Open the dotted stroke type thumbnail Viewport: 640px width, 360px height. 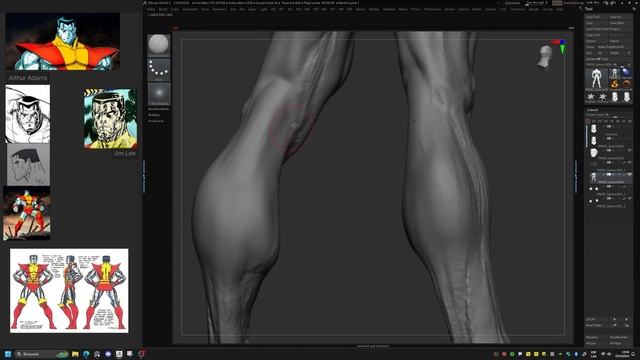pos(159,69)
